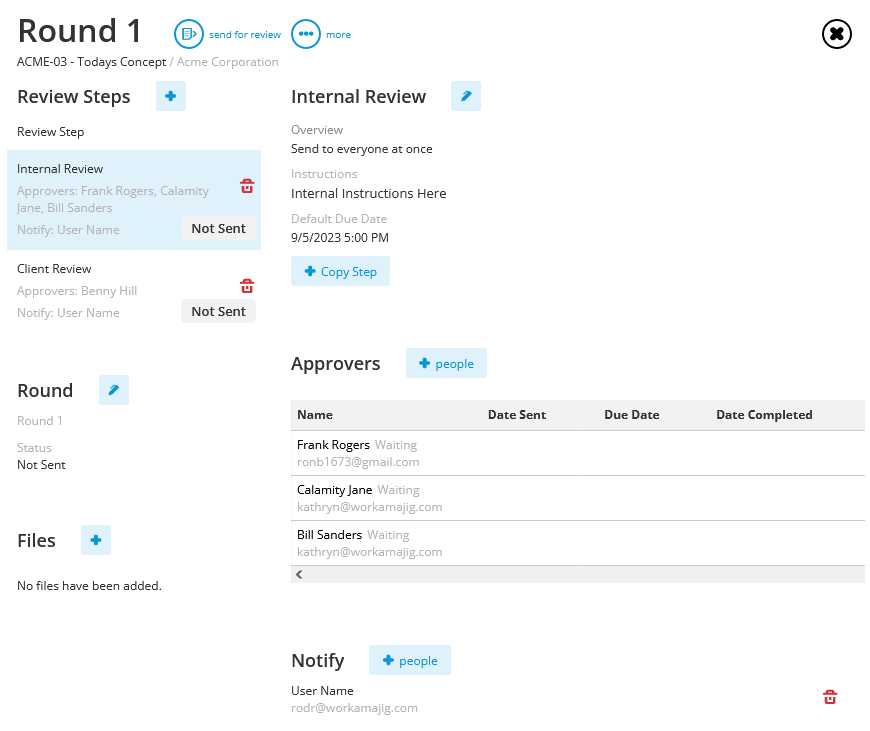Edit the Round details

tap(113, 389)
